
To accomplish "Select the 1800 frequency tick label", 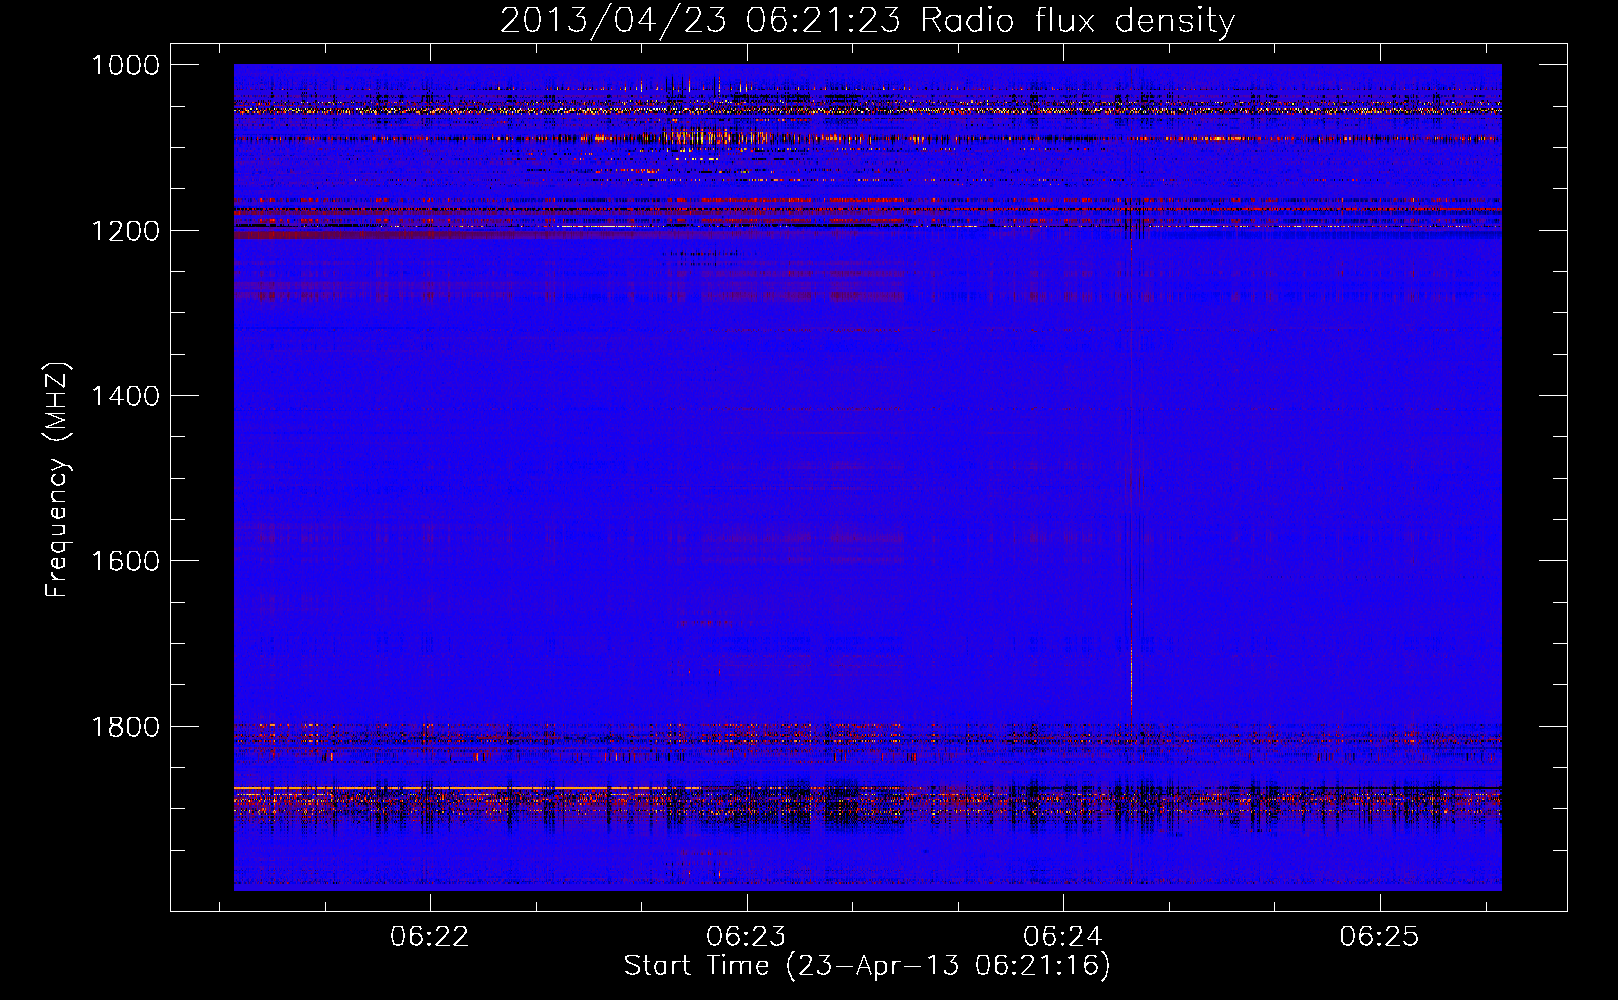I will click(x=125, y=727).
